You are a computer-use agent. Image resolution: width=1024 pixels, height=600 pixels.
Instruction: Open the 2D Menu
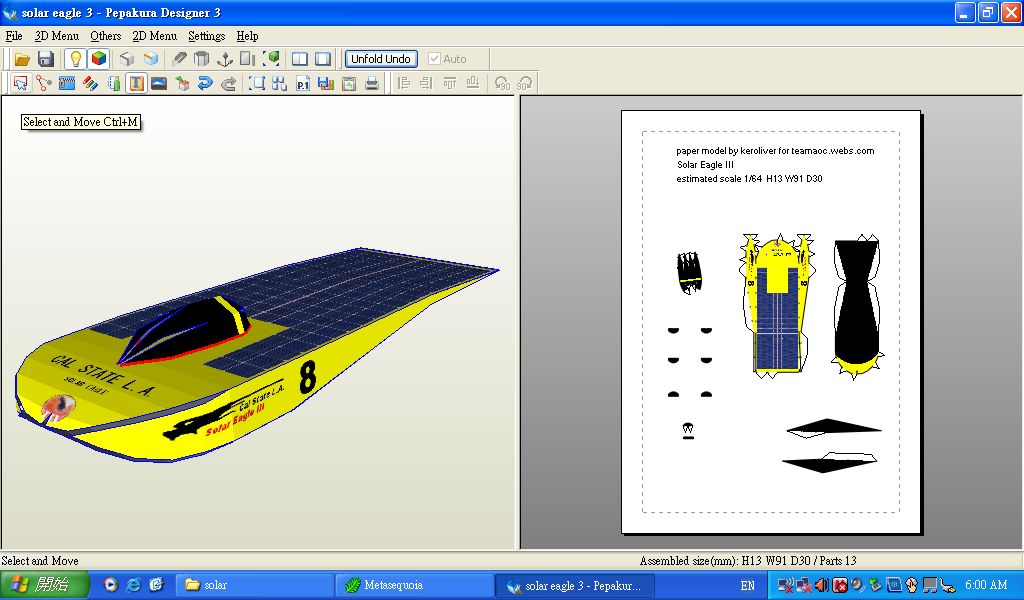[x=154, y=36]
